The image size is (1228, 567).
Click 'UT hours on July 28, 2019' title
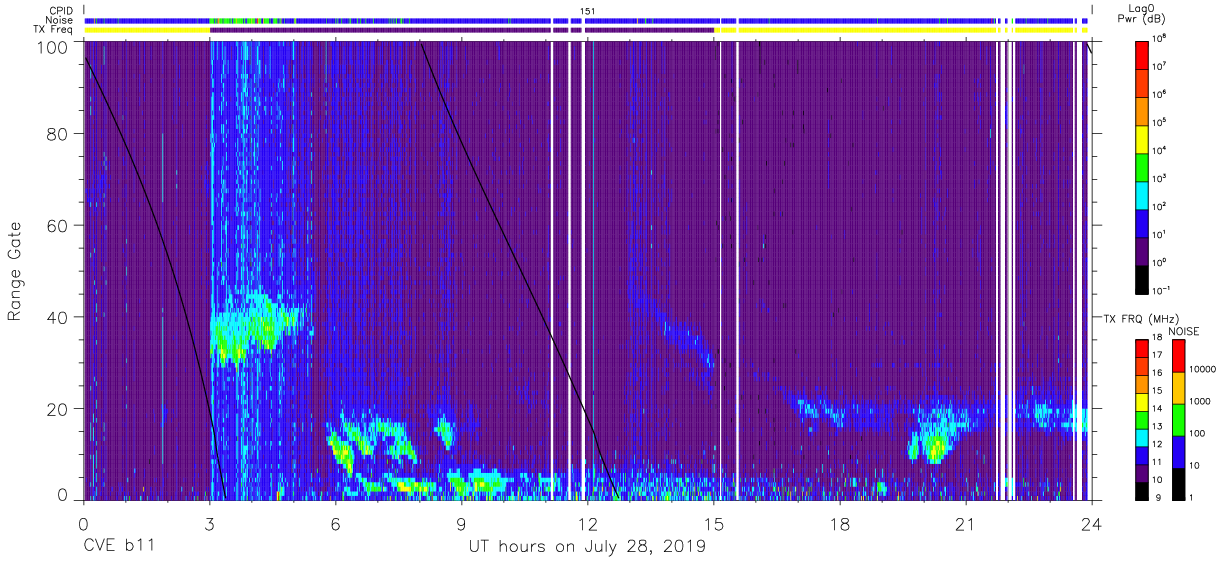coord(588,547)
